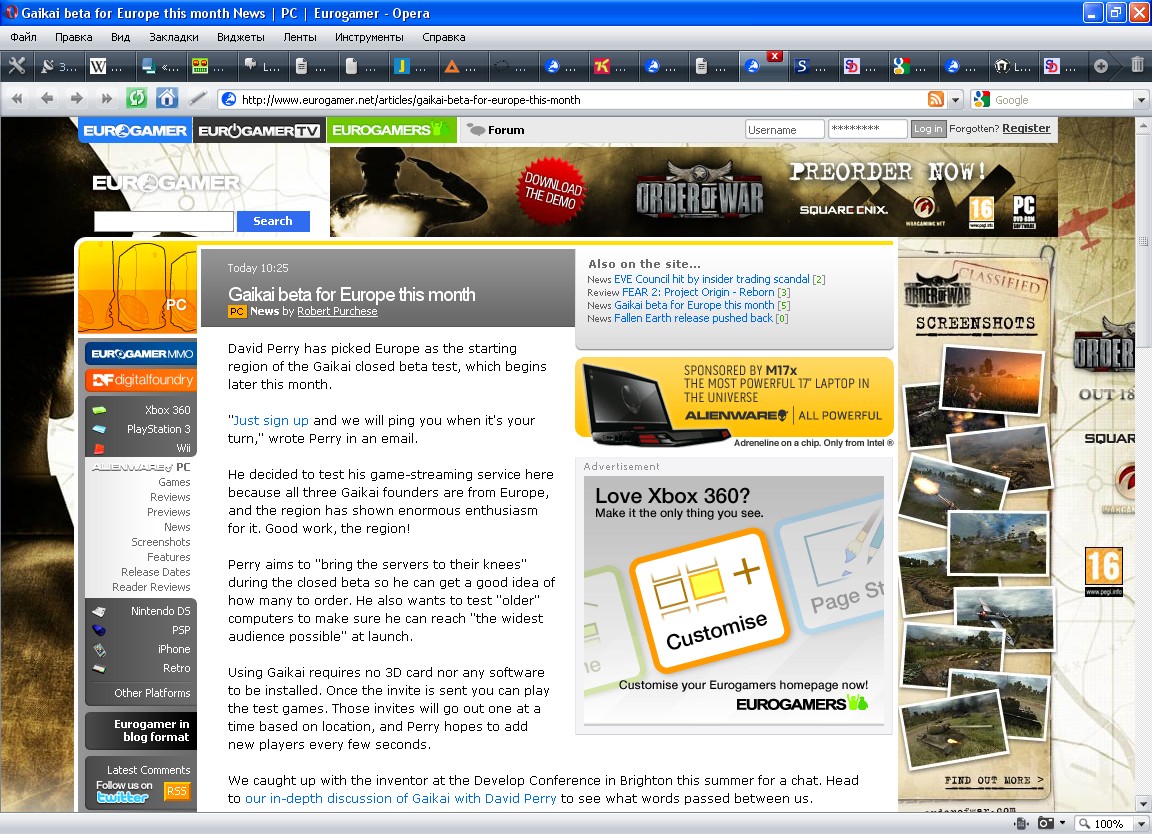Open the Digital Foundry sidebar banner
The height and width of the screenshot is (834, 1152).
click(x=141, y=380)
